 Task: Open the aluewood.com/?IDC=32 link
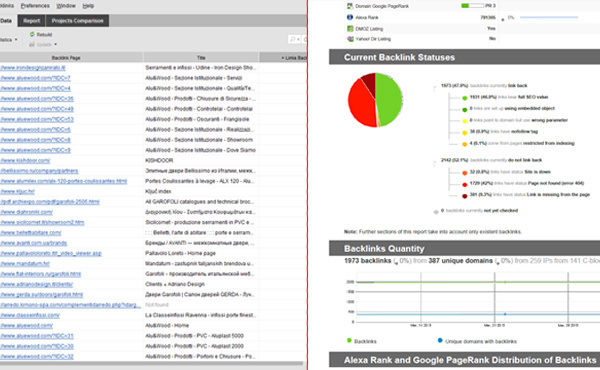coord(37,357)
